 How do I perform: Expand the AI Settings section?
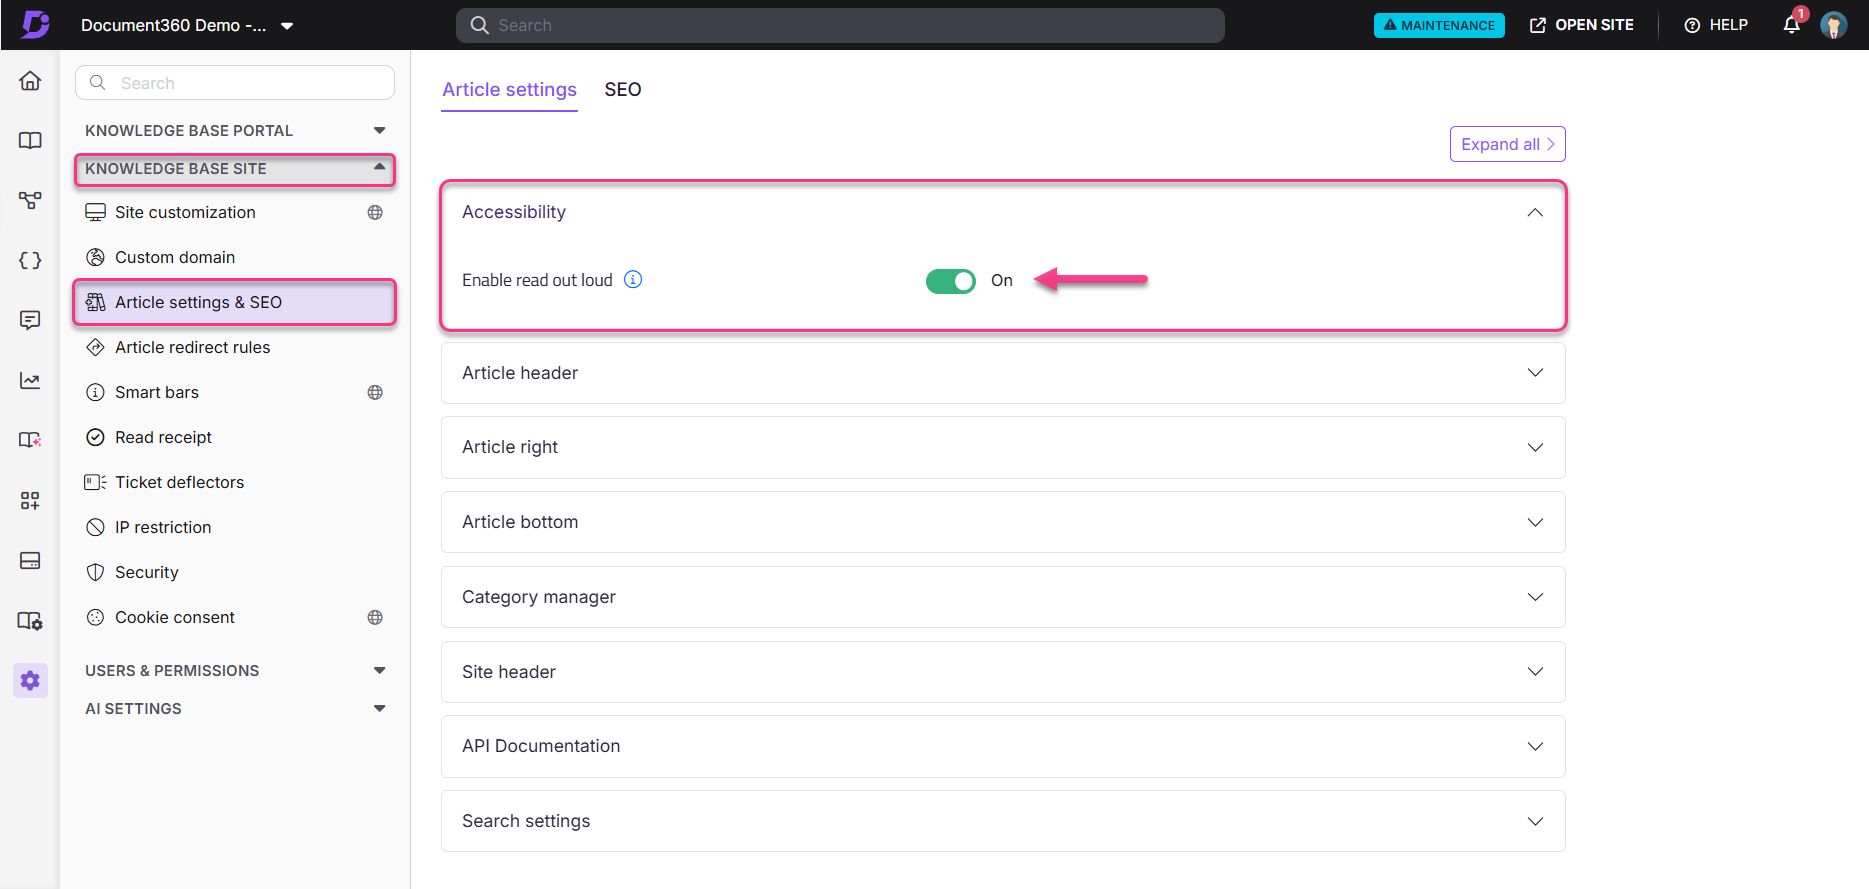pyautogui.click(x=379, y=708)
